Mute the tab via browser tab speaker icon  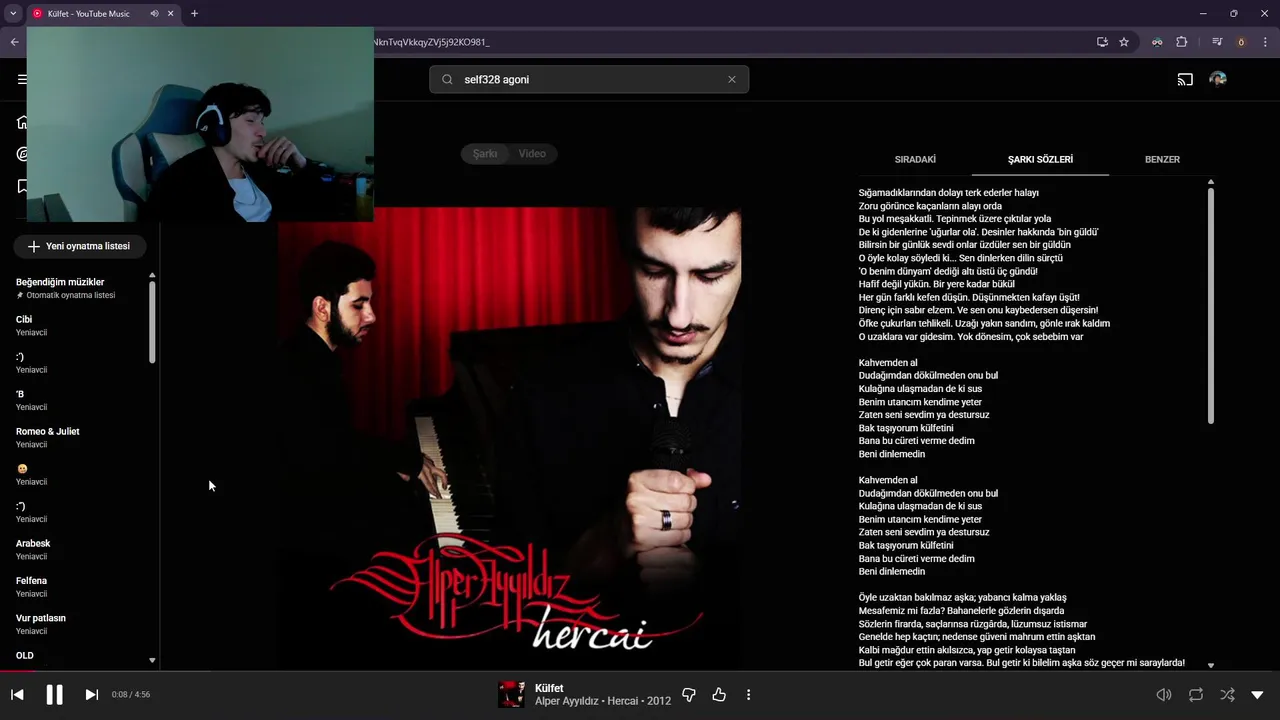point(154,14)
